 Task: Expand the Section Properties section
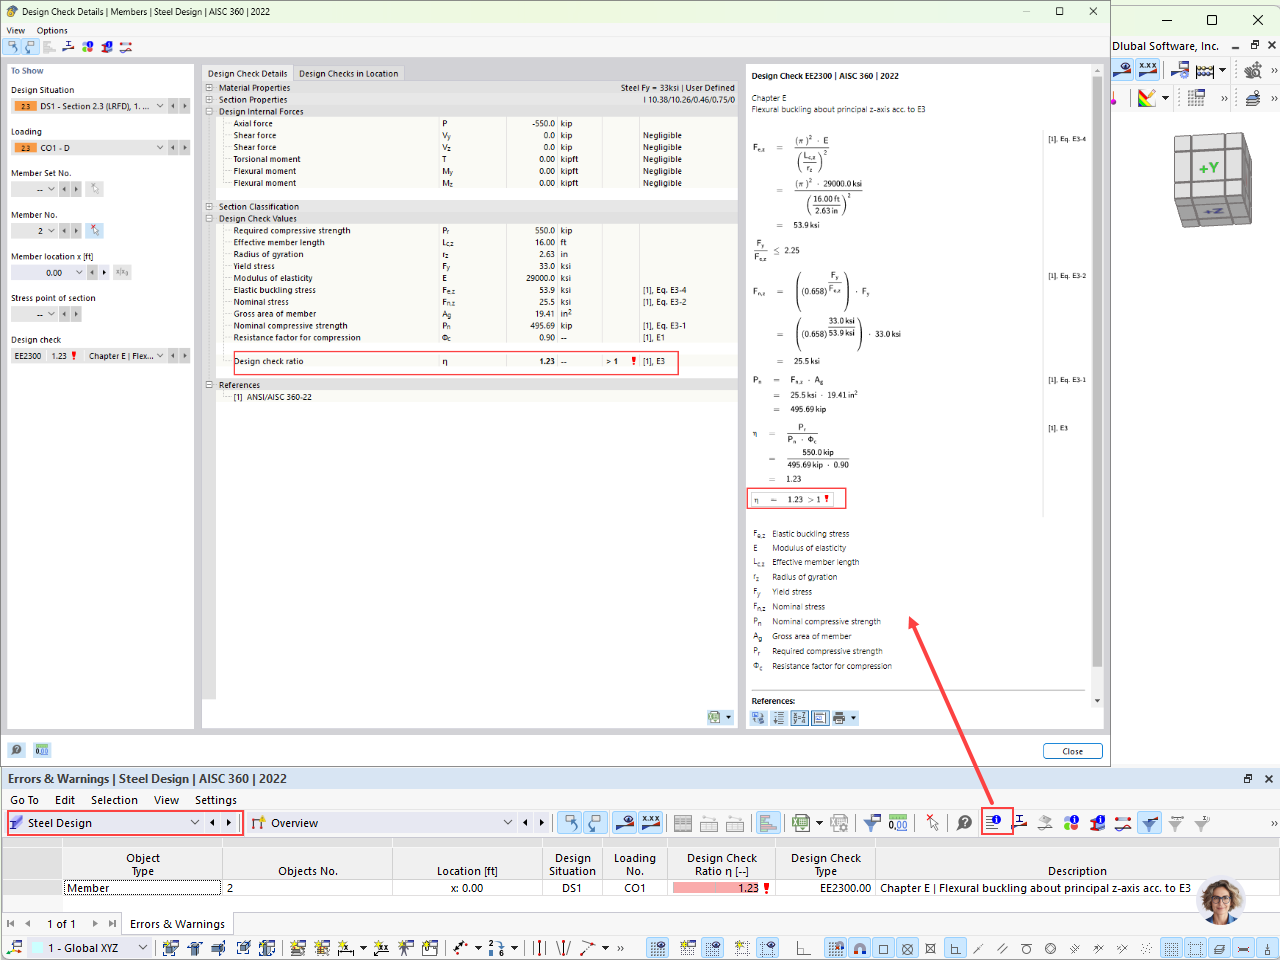click(209, 100)
